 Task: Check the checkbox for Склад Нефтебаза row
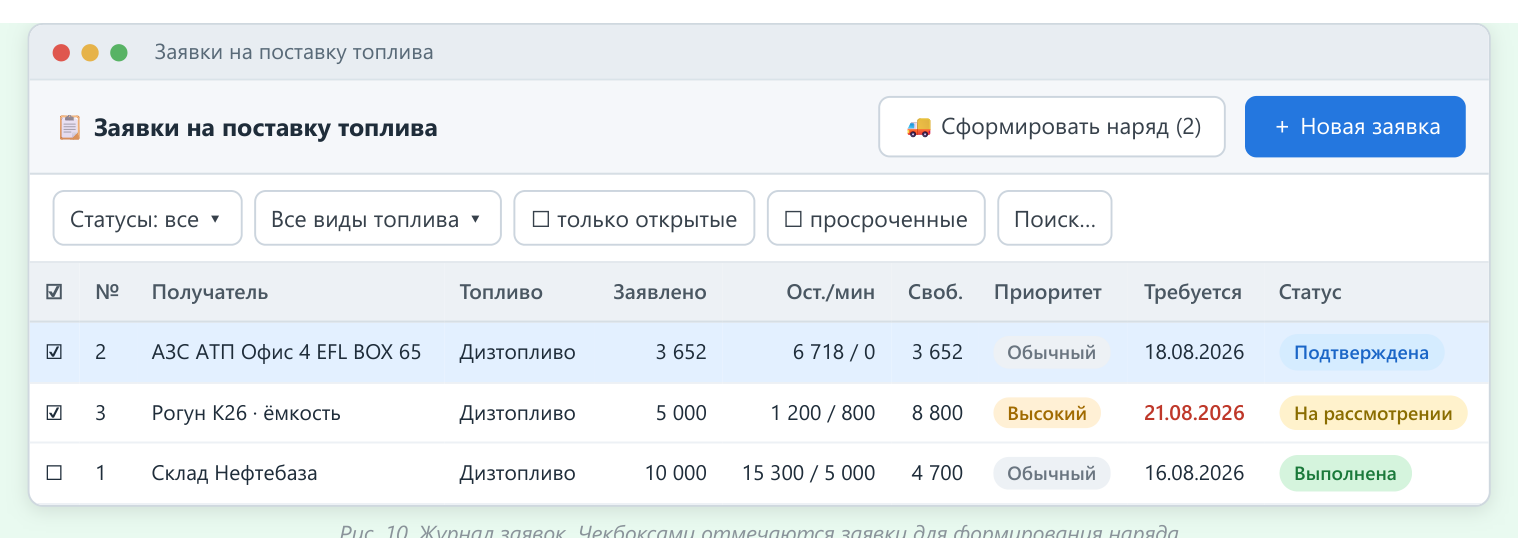coord(54,473)
